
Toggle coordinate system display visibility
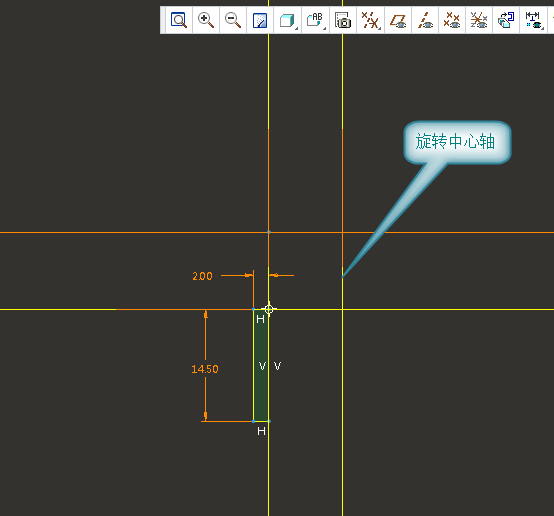479,20
